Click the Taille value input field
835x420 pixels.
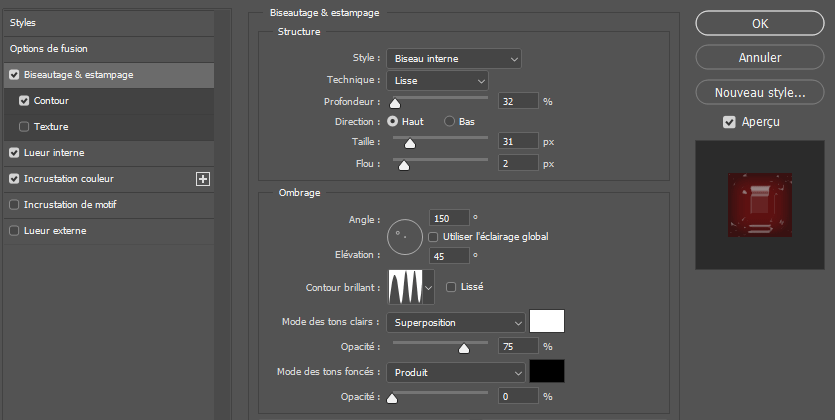(x=517, y=142)
